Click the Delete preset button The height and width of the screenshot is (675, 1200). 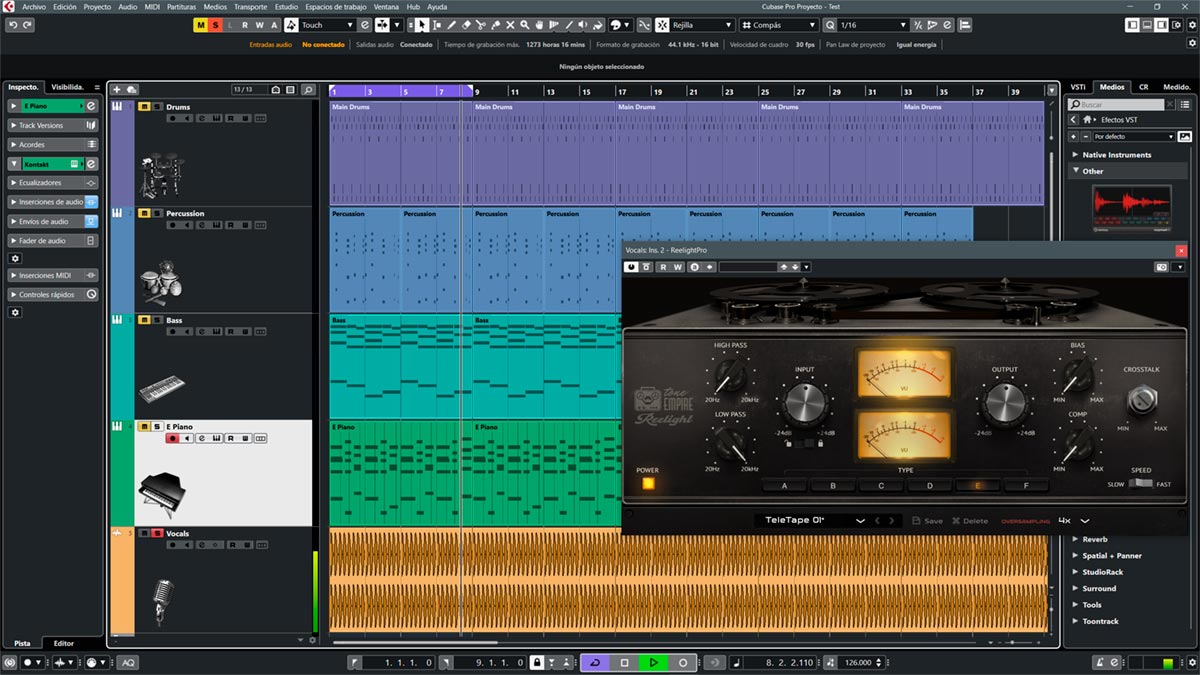(970, 521)
